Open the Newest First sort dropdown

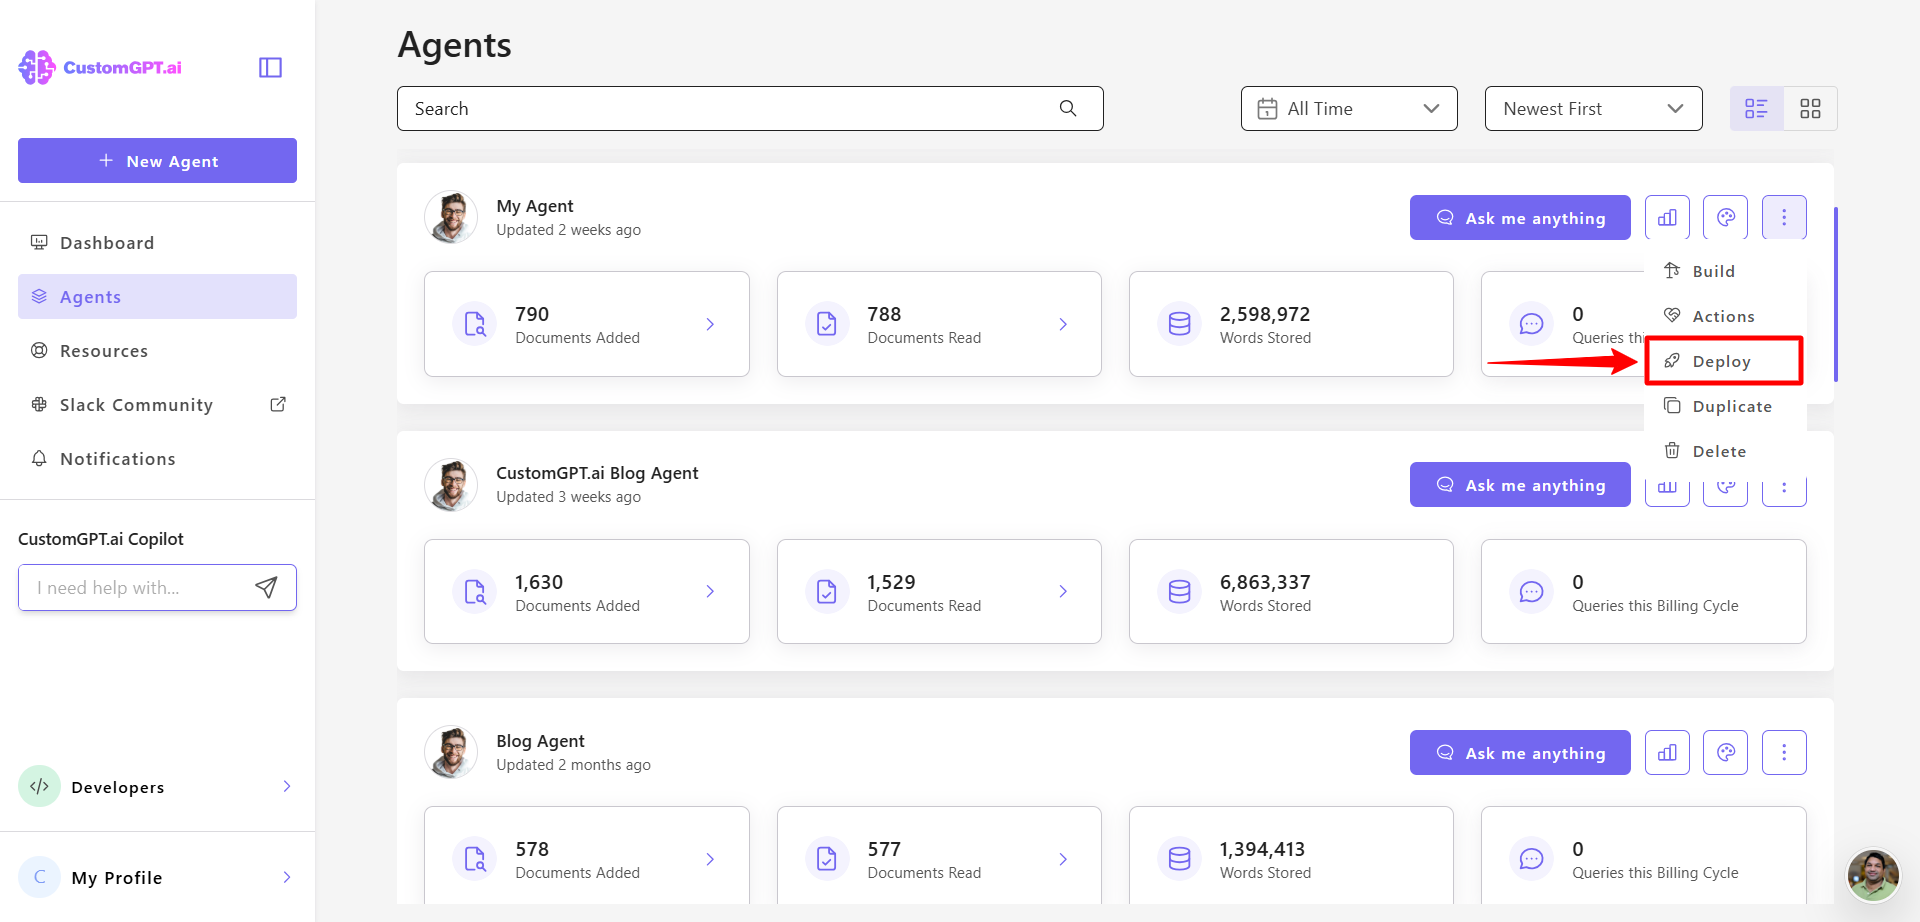click(x=1592, y=108)
